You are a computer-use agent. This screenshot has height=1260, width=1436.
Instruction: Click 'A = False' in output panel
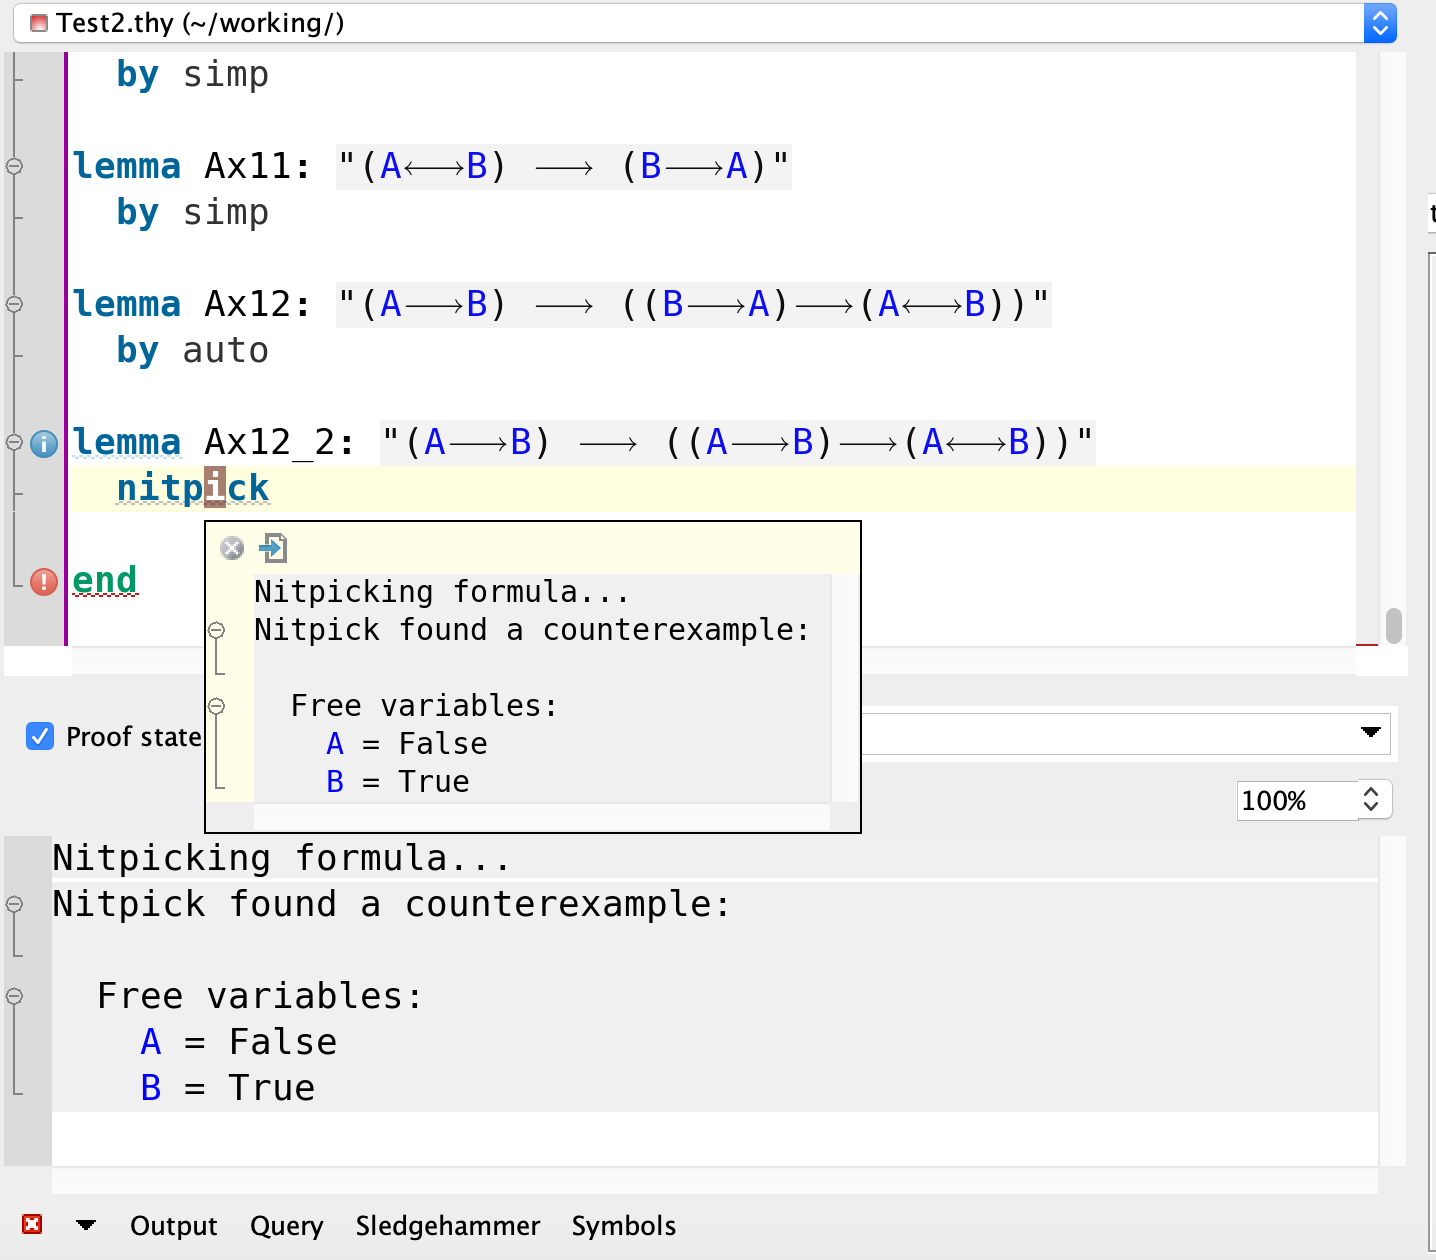pos(239,1042)
